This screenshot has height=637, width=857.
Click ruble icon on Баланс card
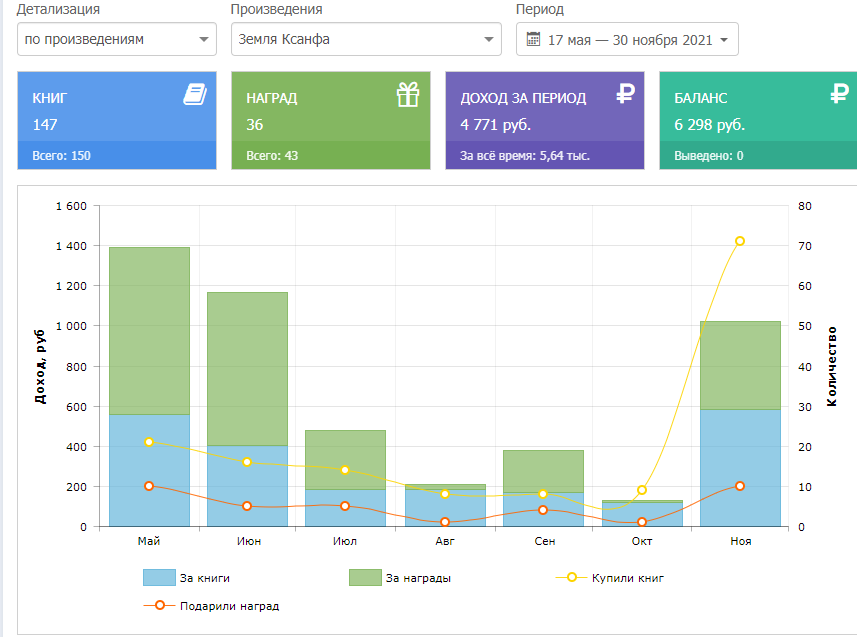pyautogui.click(x=839, y=95)
